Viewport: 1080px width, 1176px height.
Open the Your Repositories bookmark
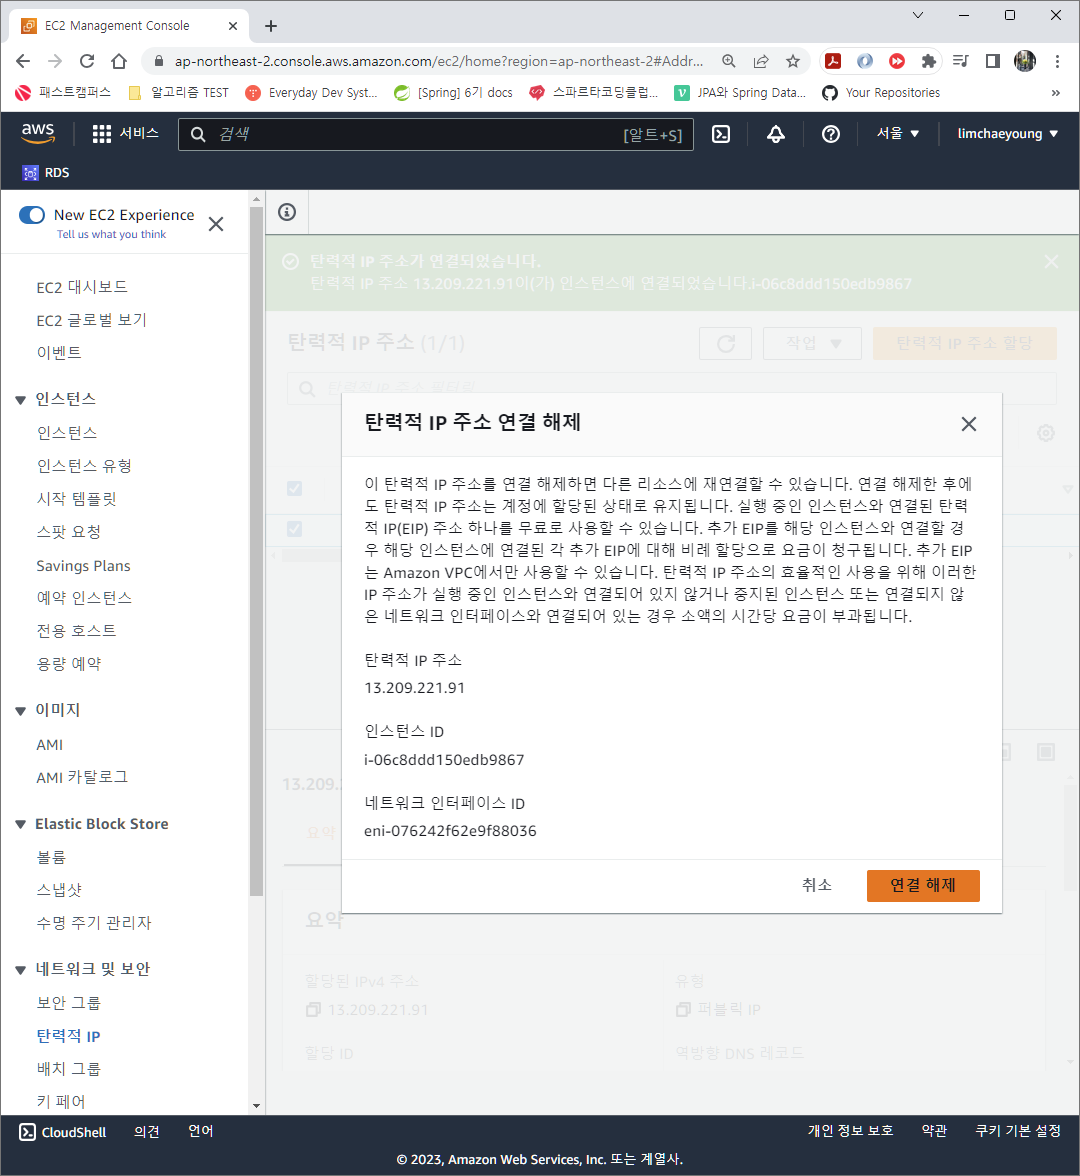pos(880,93)
